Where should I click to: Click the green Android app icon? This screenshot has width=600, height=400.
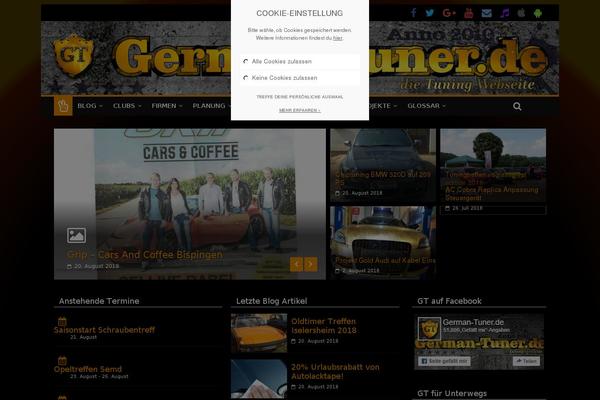click(538, 13)
